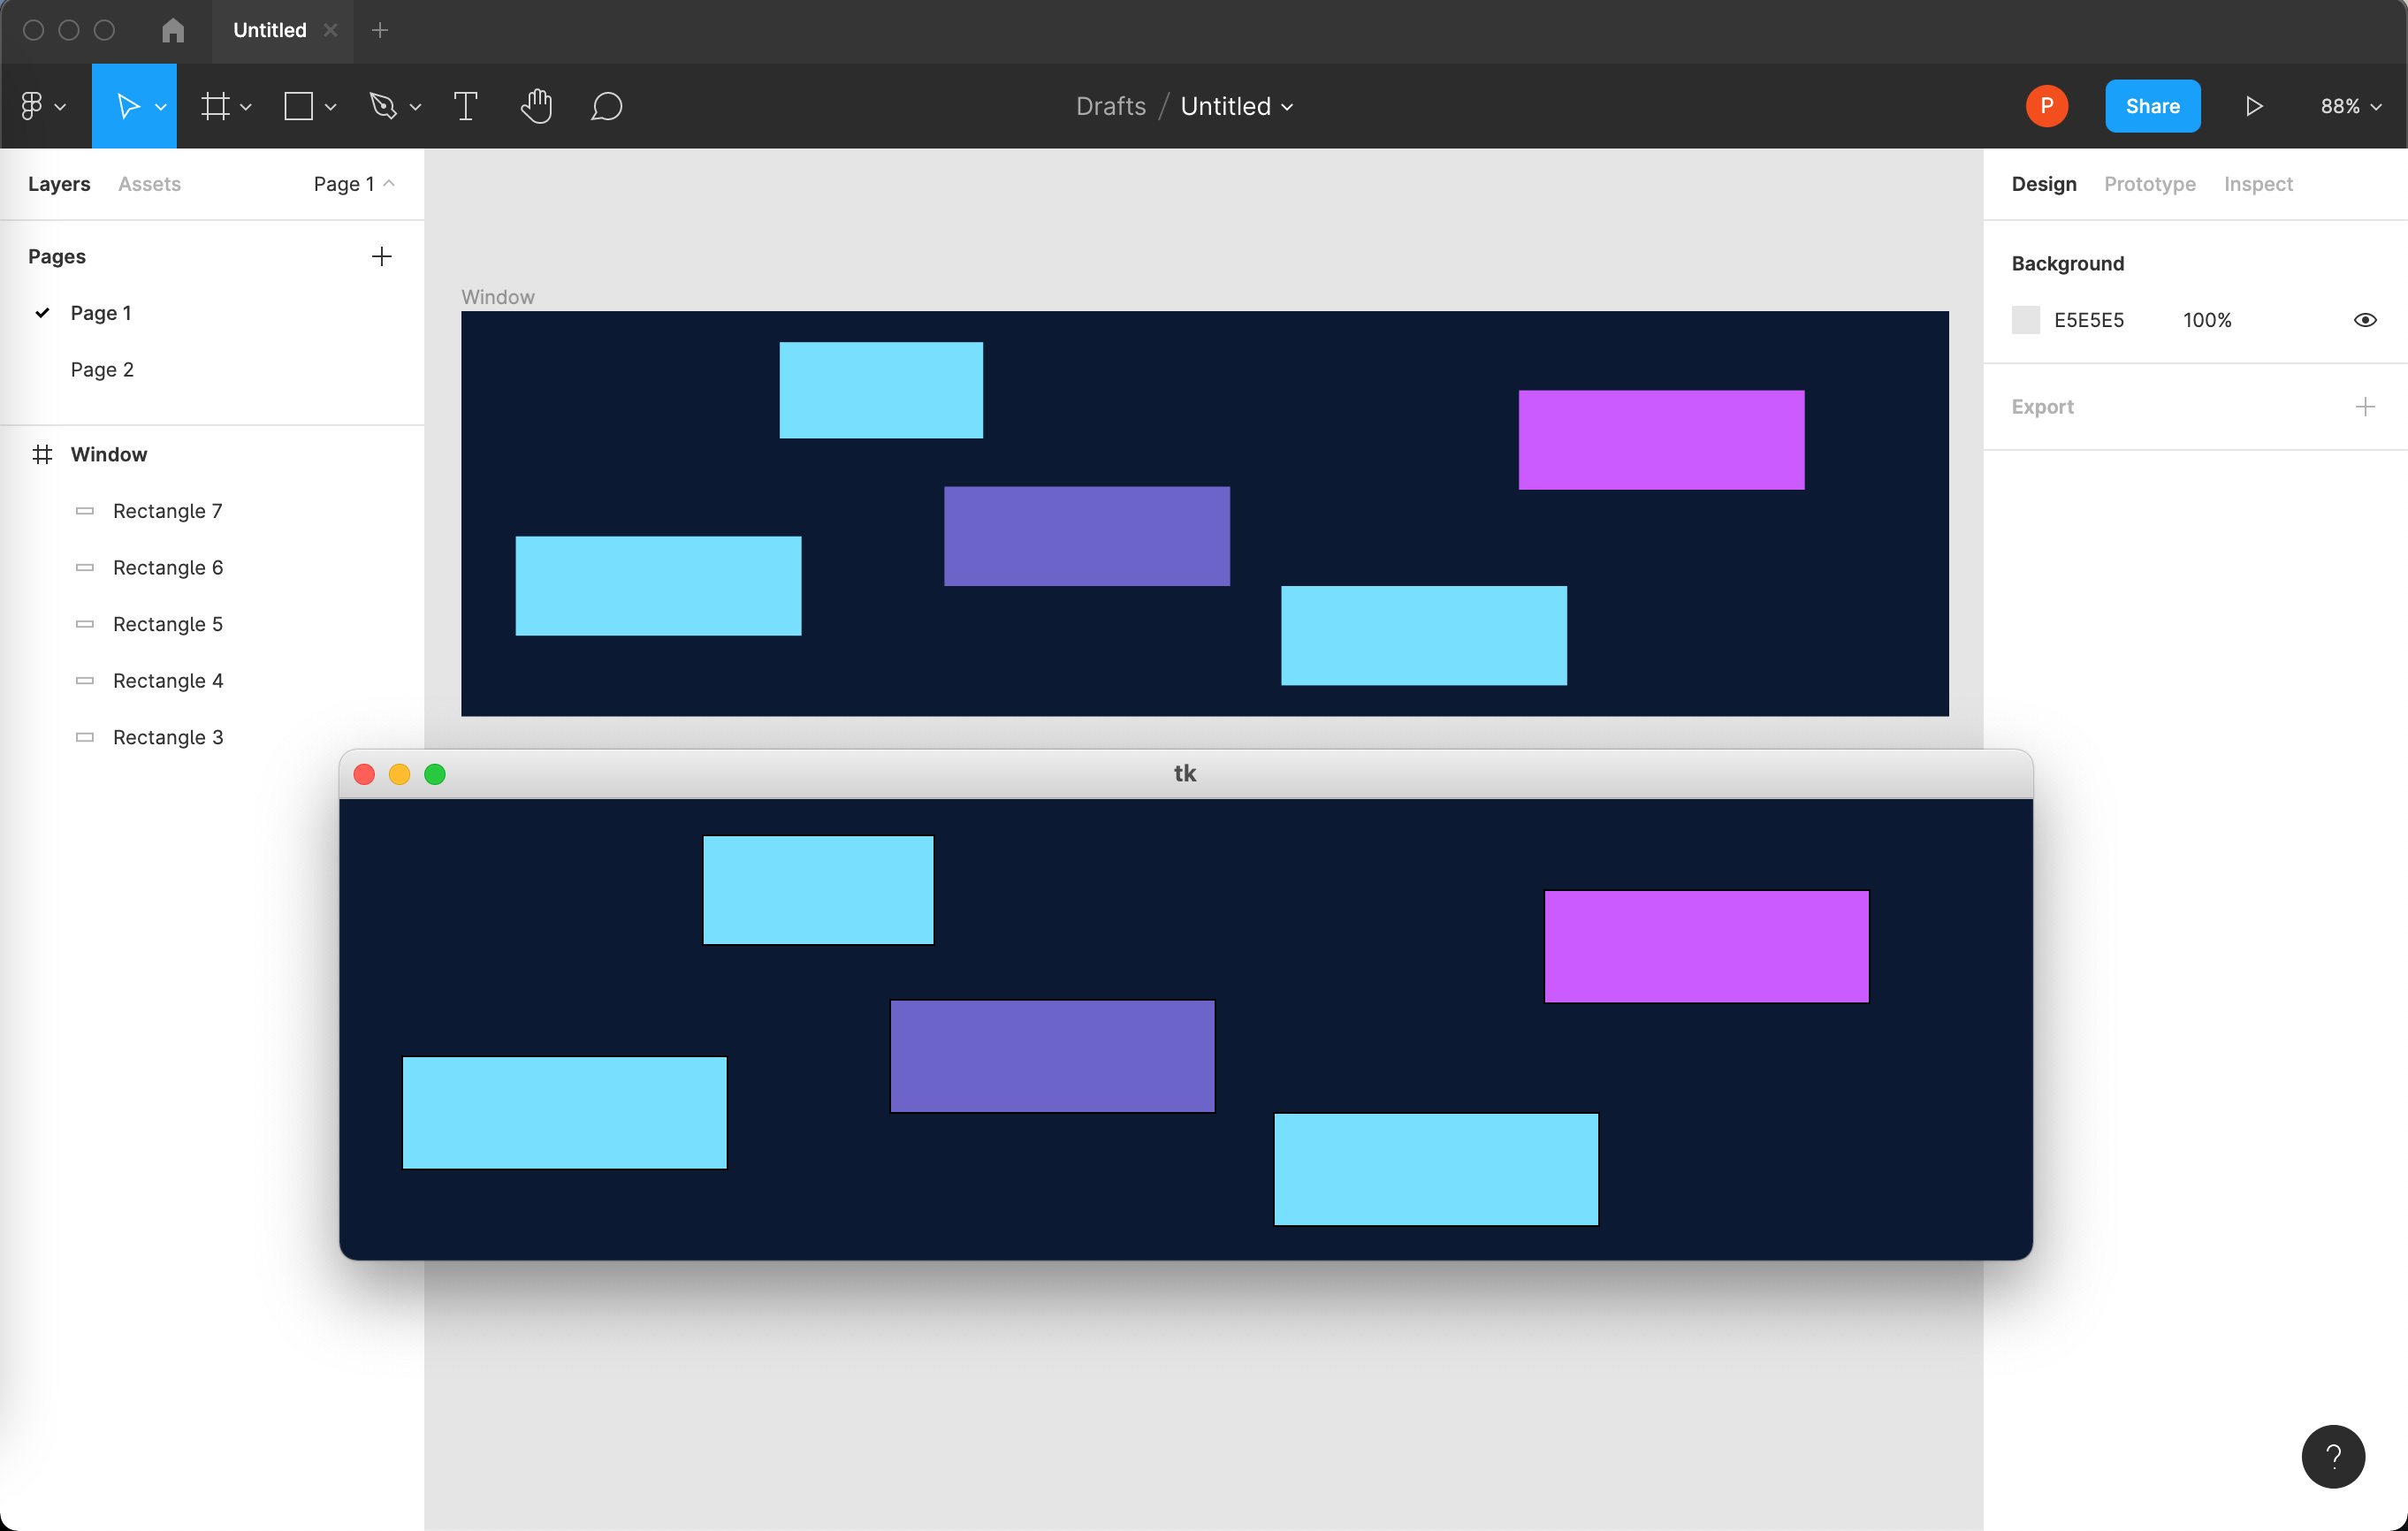Expand the shape tool options chevron
This screenshot has width=2408, height=1531.
point(331,107)
